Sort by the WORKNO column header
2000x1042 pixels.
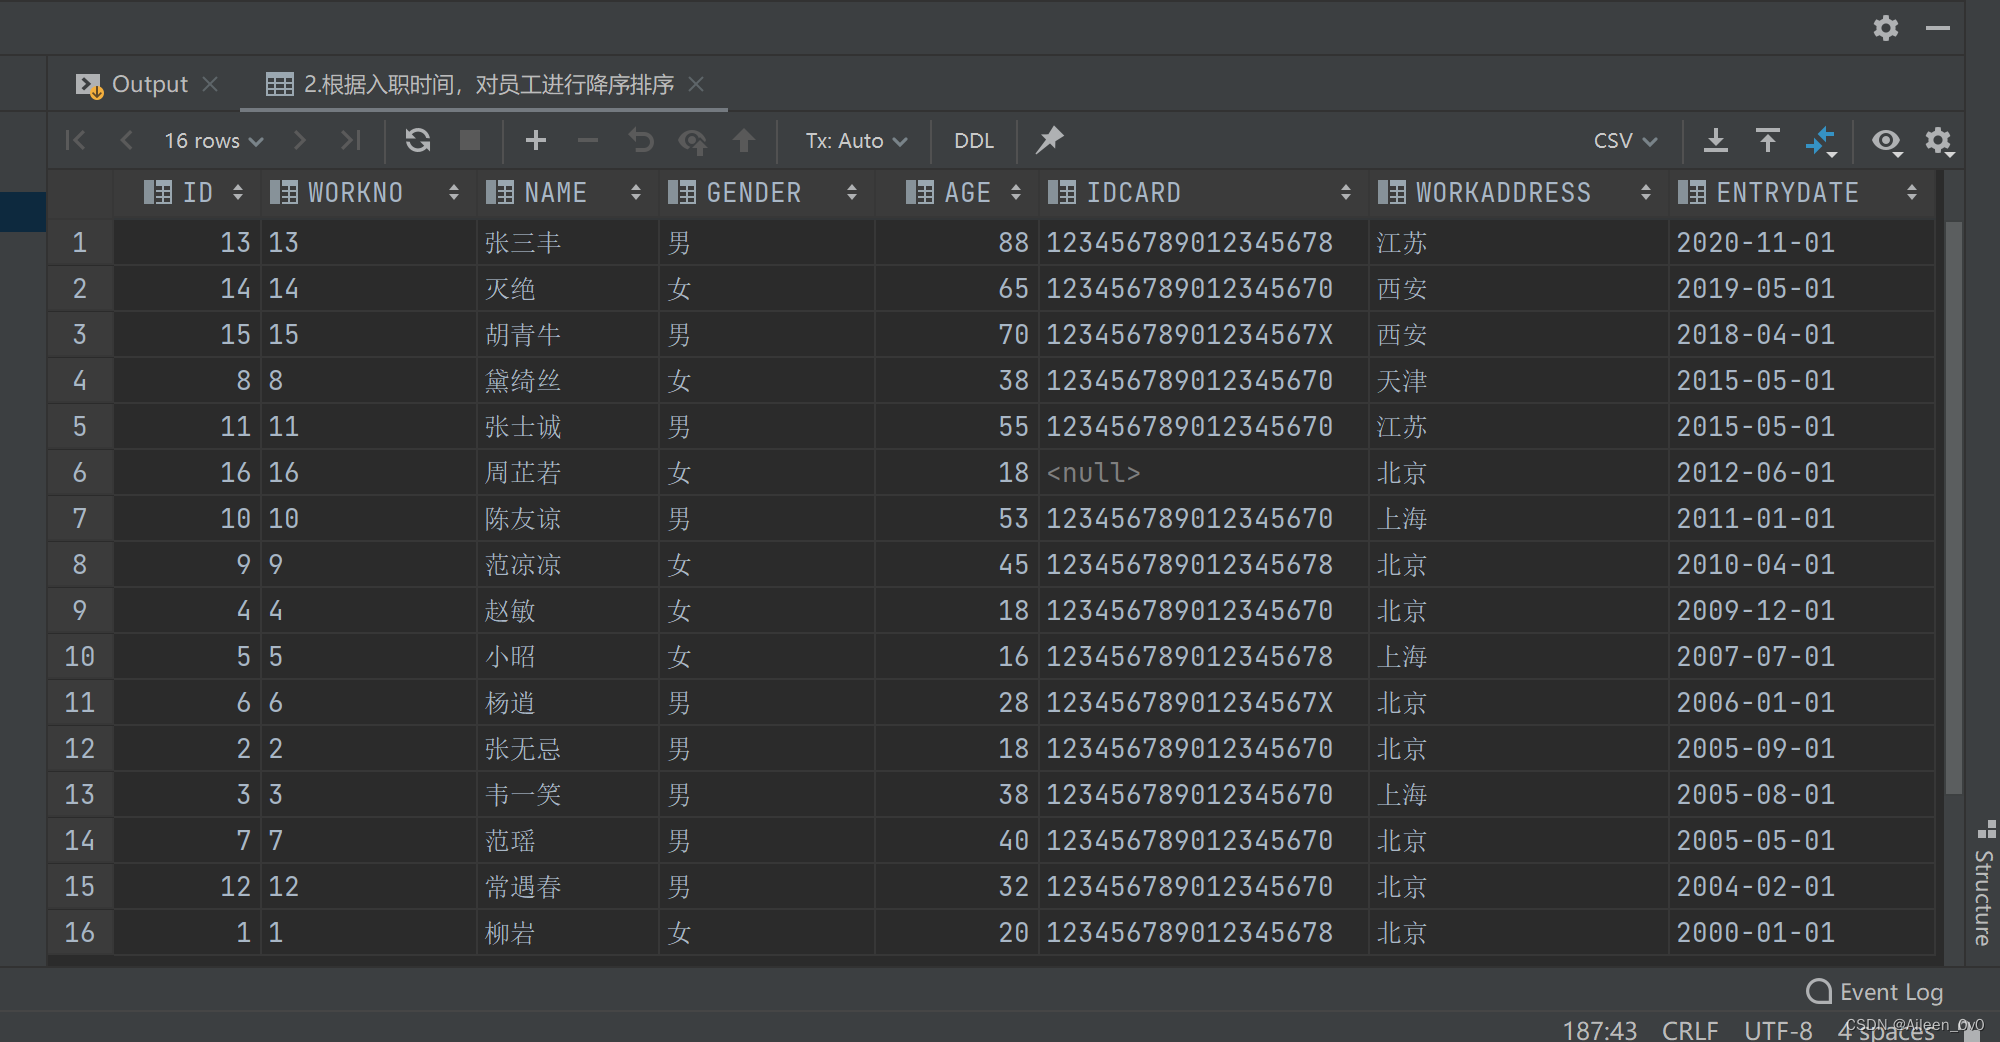(x=366, y=192)
